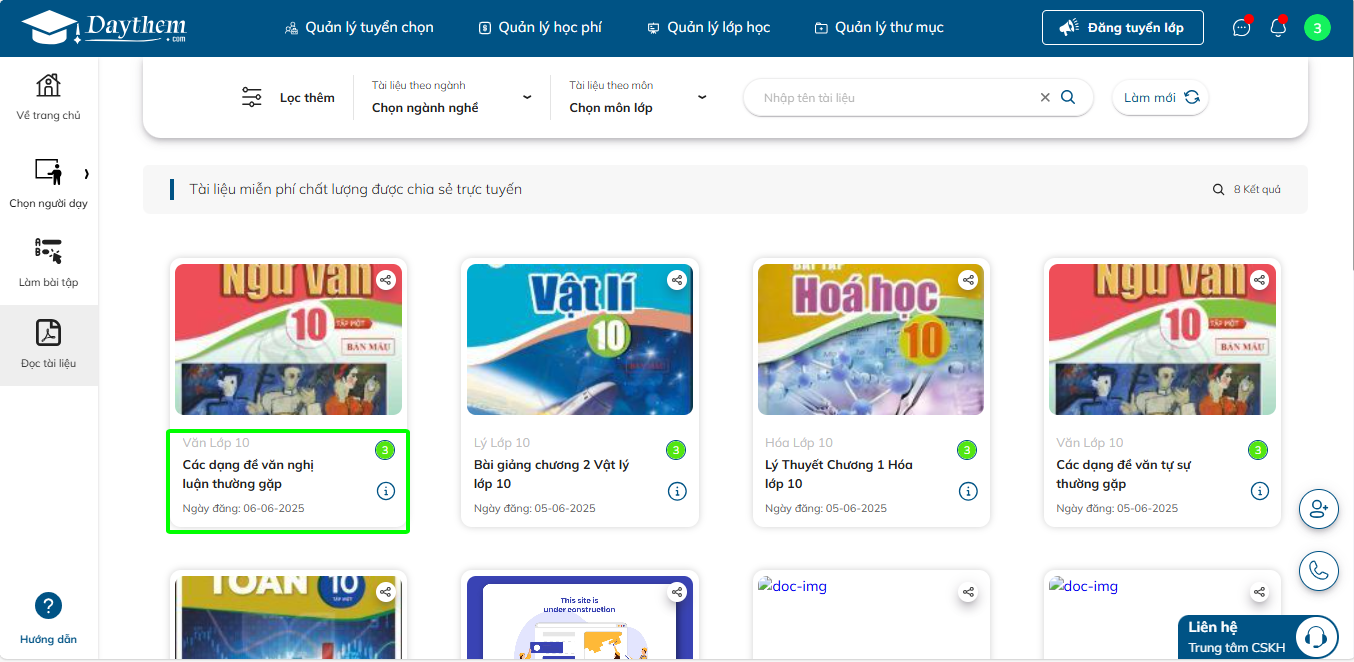Open the notifications bell
Screen dimensions: 1354x662
1278,28
